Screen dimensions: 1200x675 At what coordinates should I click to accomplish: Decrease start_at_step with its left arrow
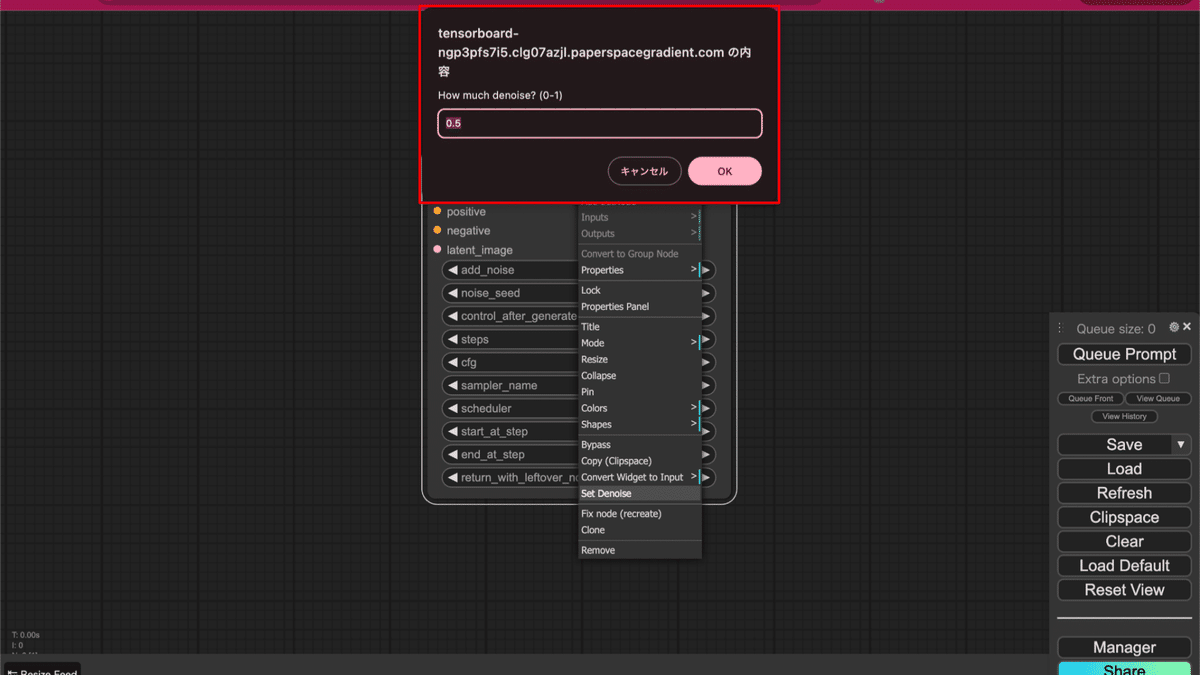coord(452,431)
